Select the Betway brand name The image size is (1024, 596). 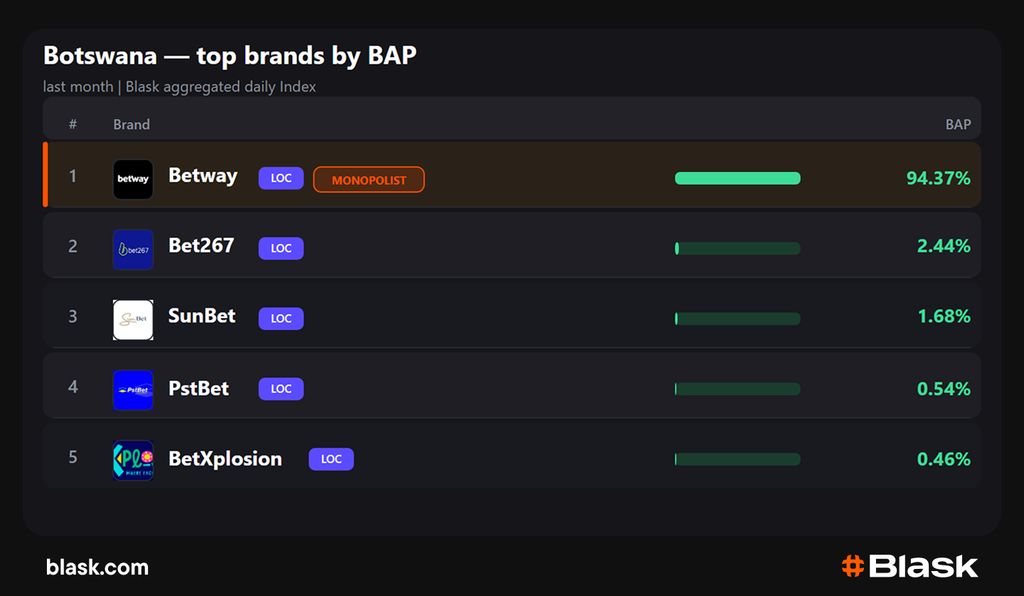pos(203,176)
